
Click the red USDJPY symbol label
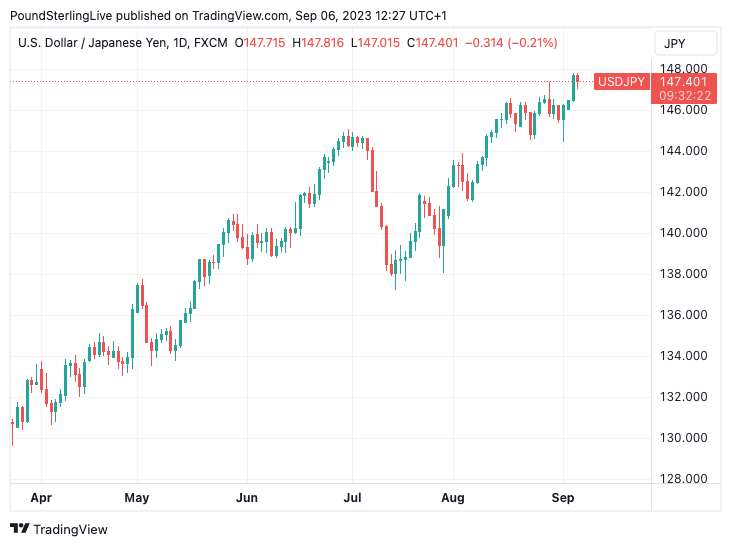coord(621,81)
